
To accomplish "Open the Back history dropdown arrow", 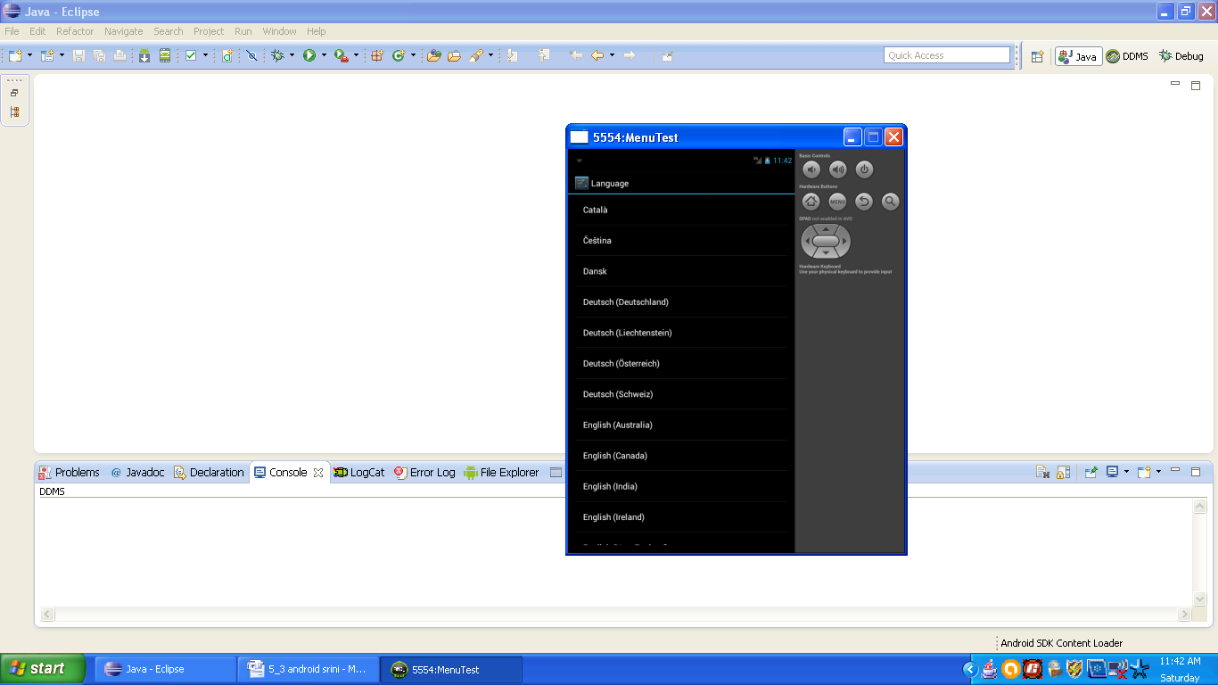I will click(612, 56).
